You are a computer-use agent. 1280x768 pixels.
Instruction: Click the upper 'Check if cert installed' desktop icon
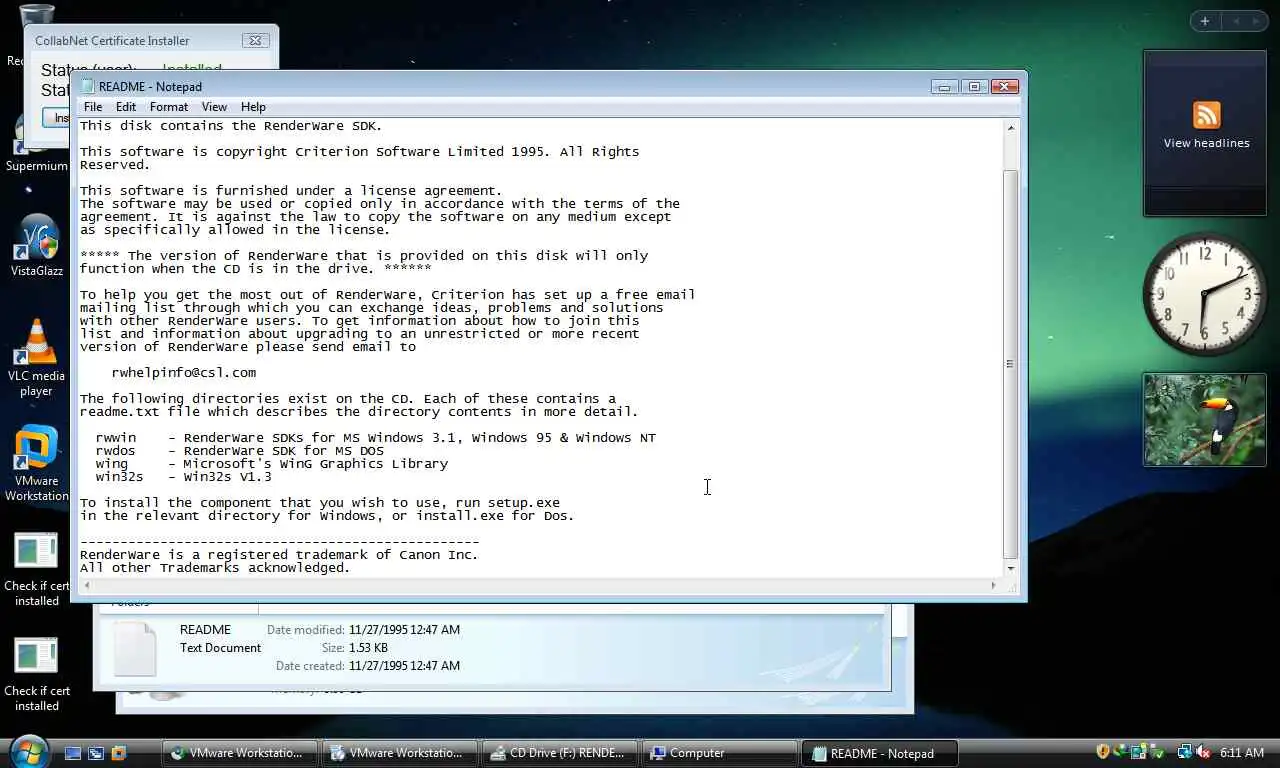pyautogui.click(x=36, y=570)
